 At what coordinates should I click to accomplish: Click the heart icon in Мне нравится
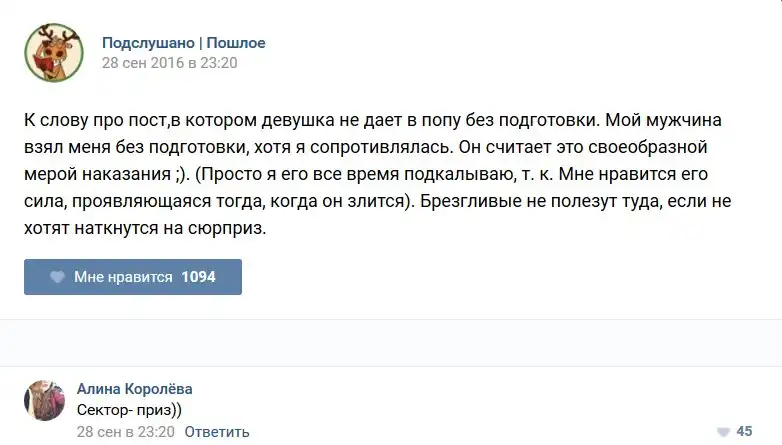(x=58, y=277)
